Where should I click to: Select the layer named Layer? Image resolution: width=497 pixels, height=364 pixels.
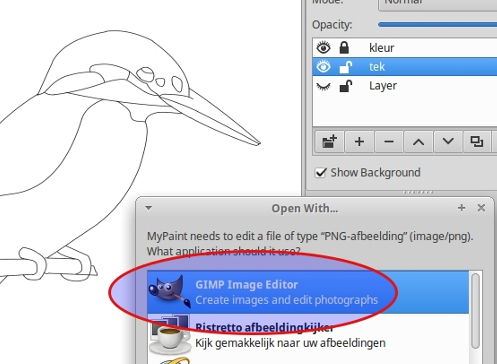(x=383, y=86)
